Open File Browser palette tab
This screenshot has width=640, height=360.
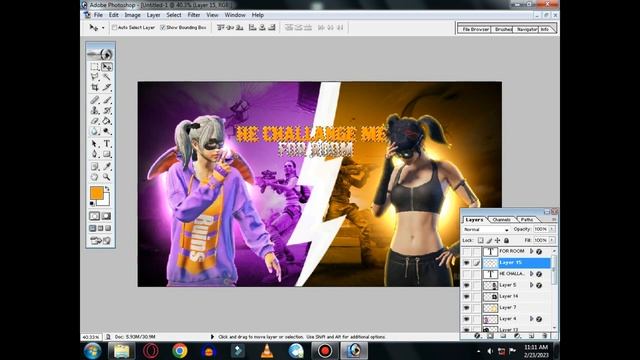point(475,29)
